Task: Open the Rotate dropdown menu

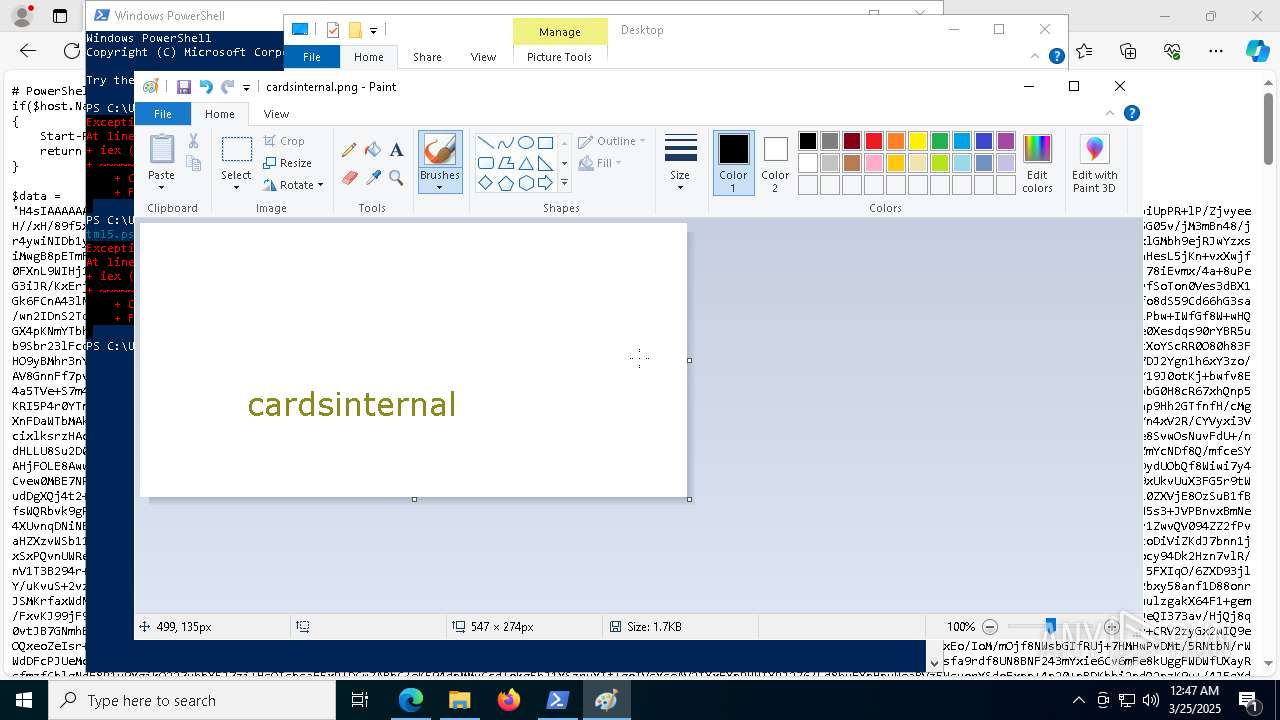Action: (293, 185)
